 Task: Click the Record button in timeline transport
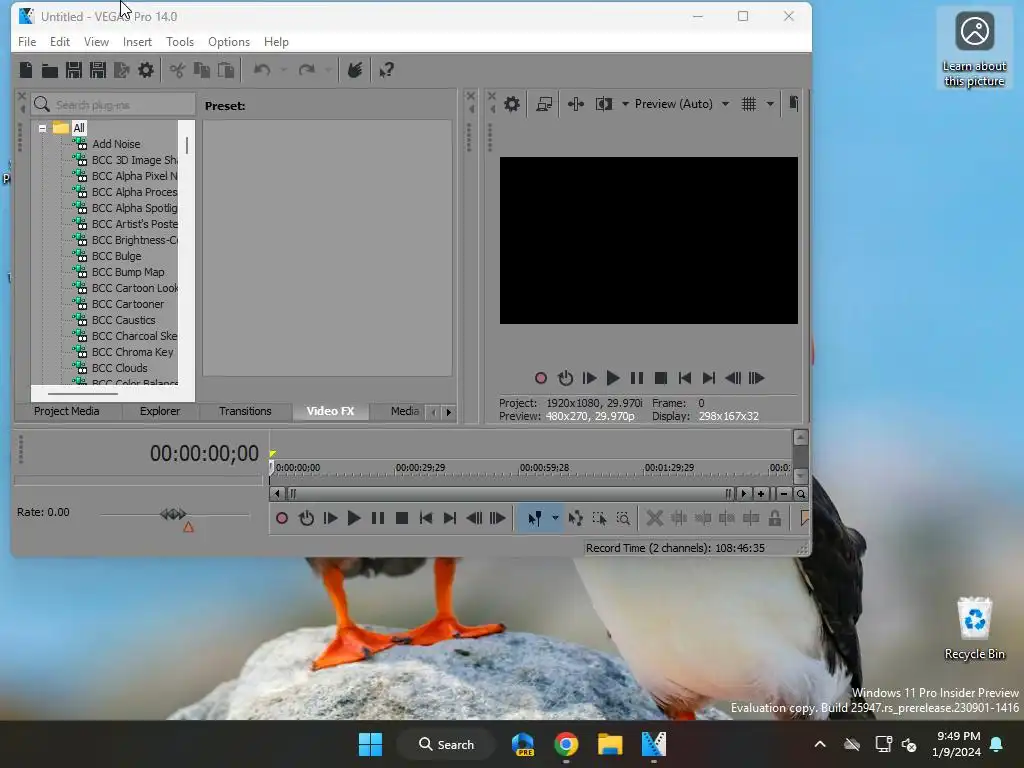point(282,519)
